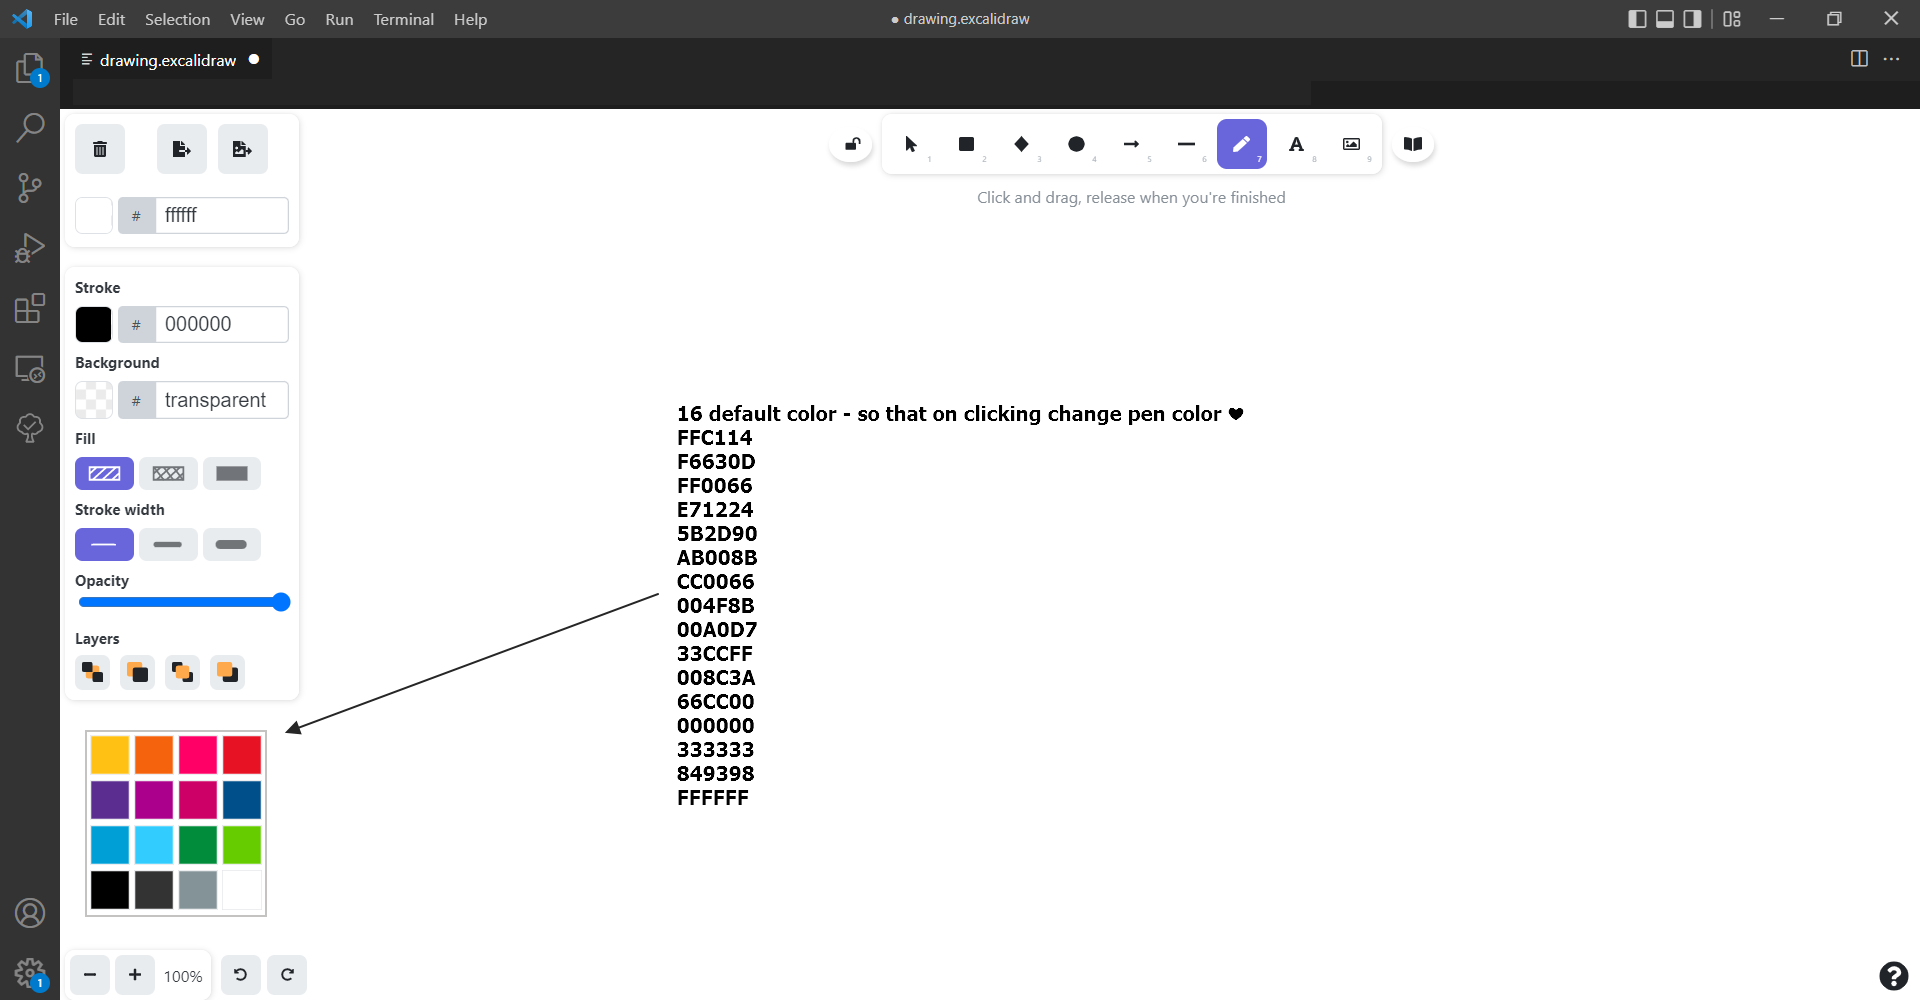Select the solid fill style

(x=232, y=473)
